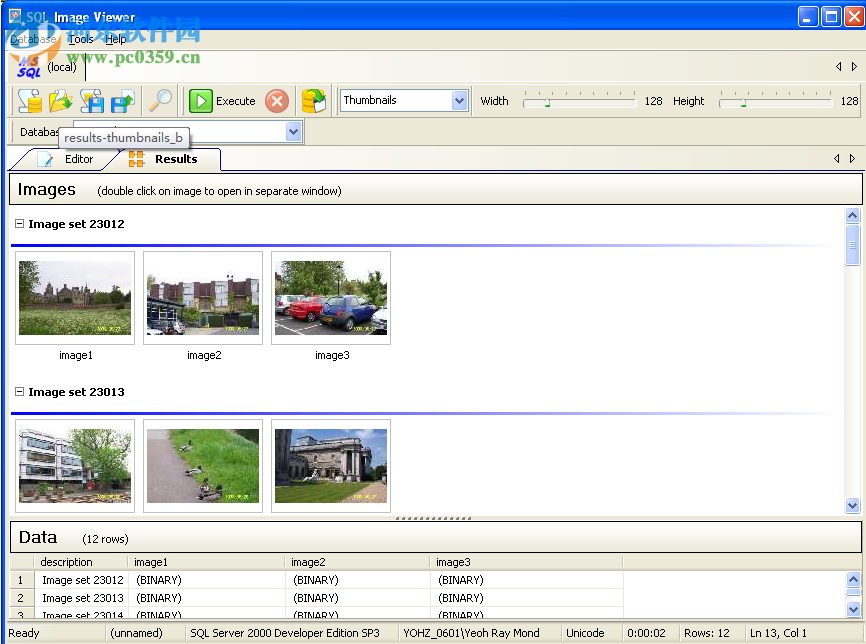Collapse Image set 23012

tap(18, 224)
